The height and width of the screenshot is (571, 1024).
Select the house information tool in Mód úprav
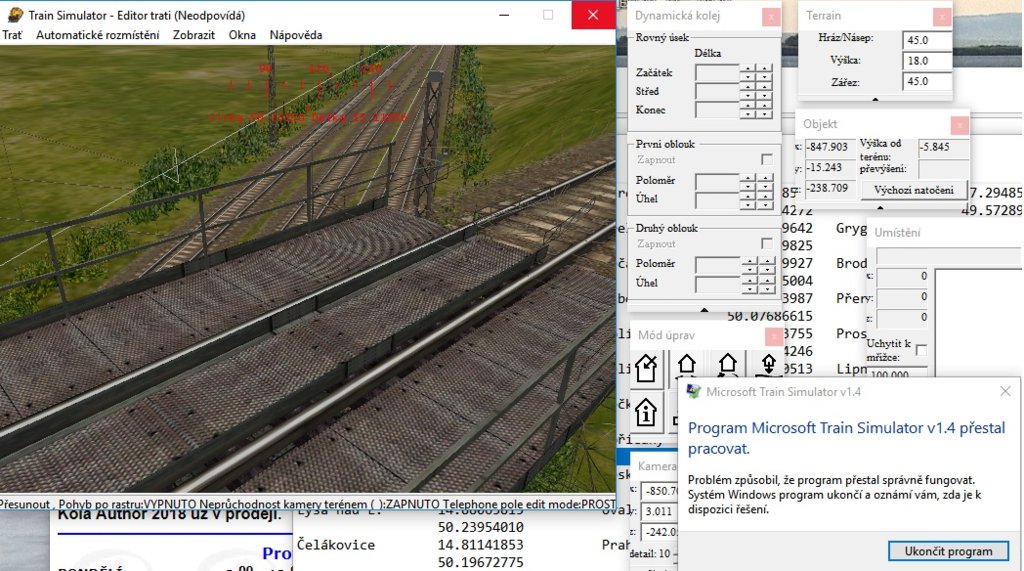click(x=646, y=412)
